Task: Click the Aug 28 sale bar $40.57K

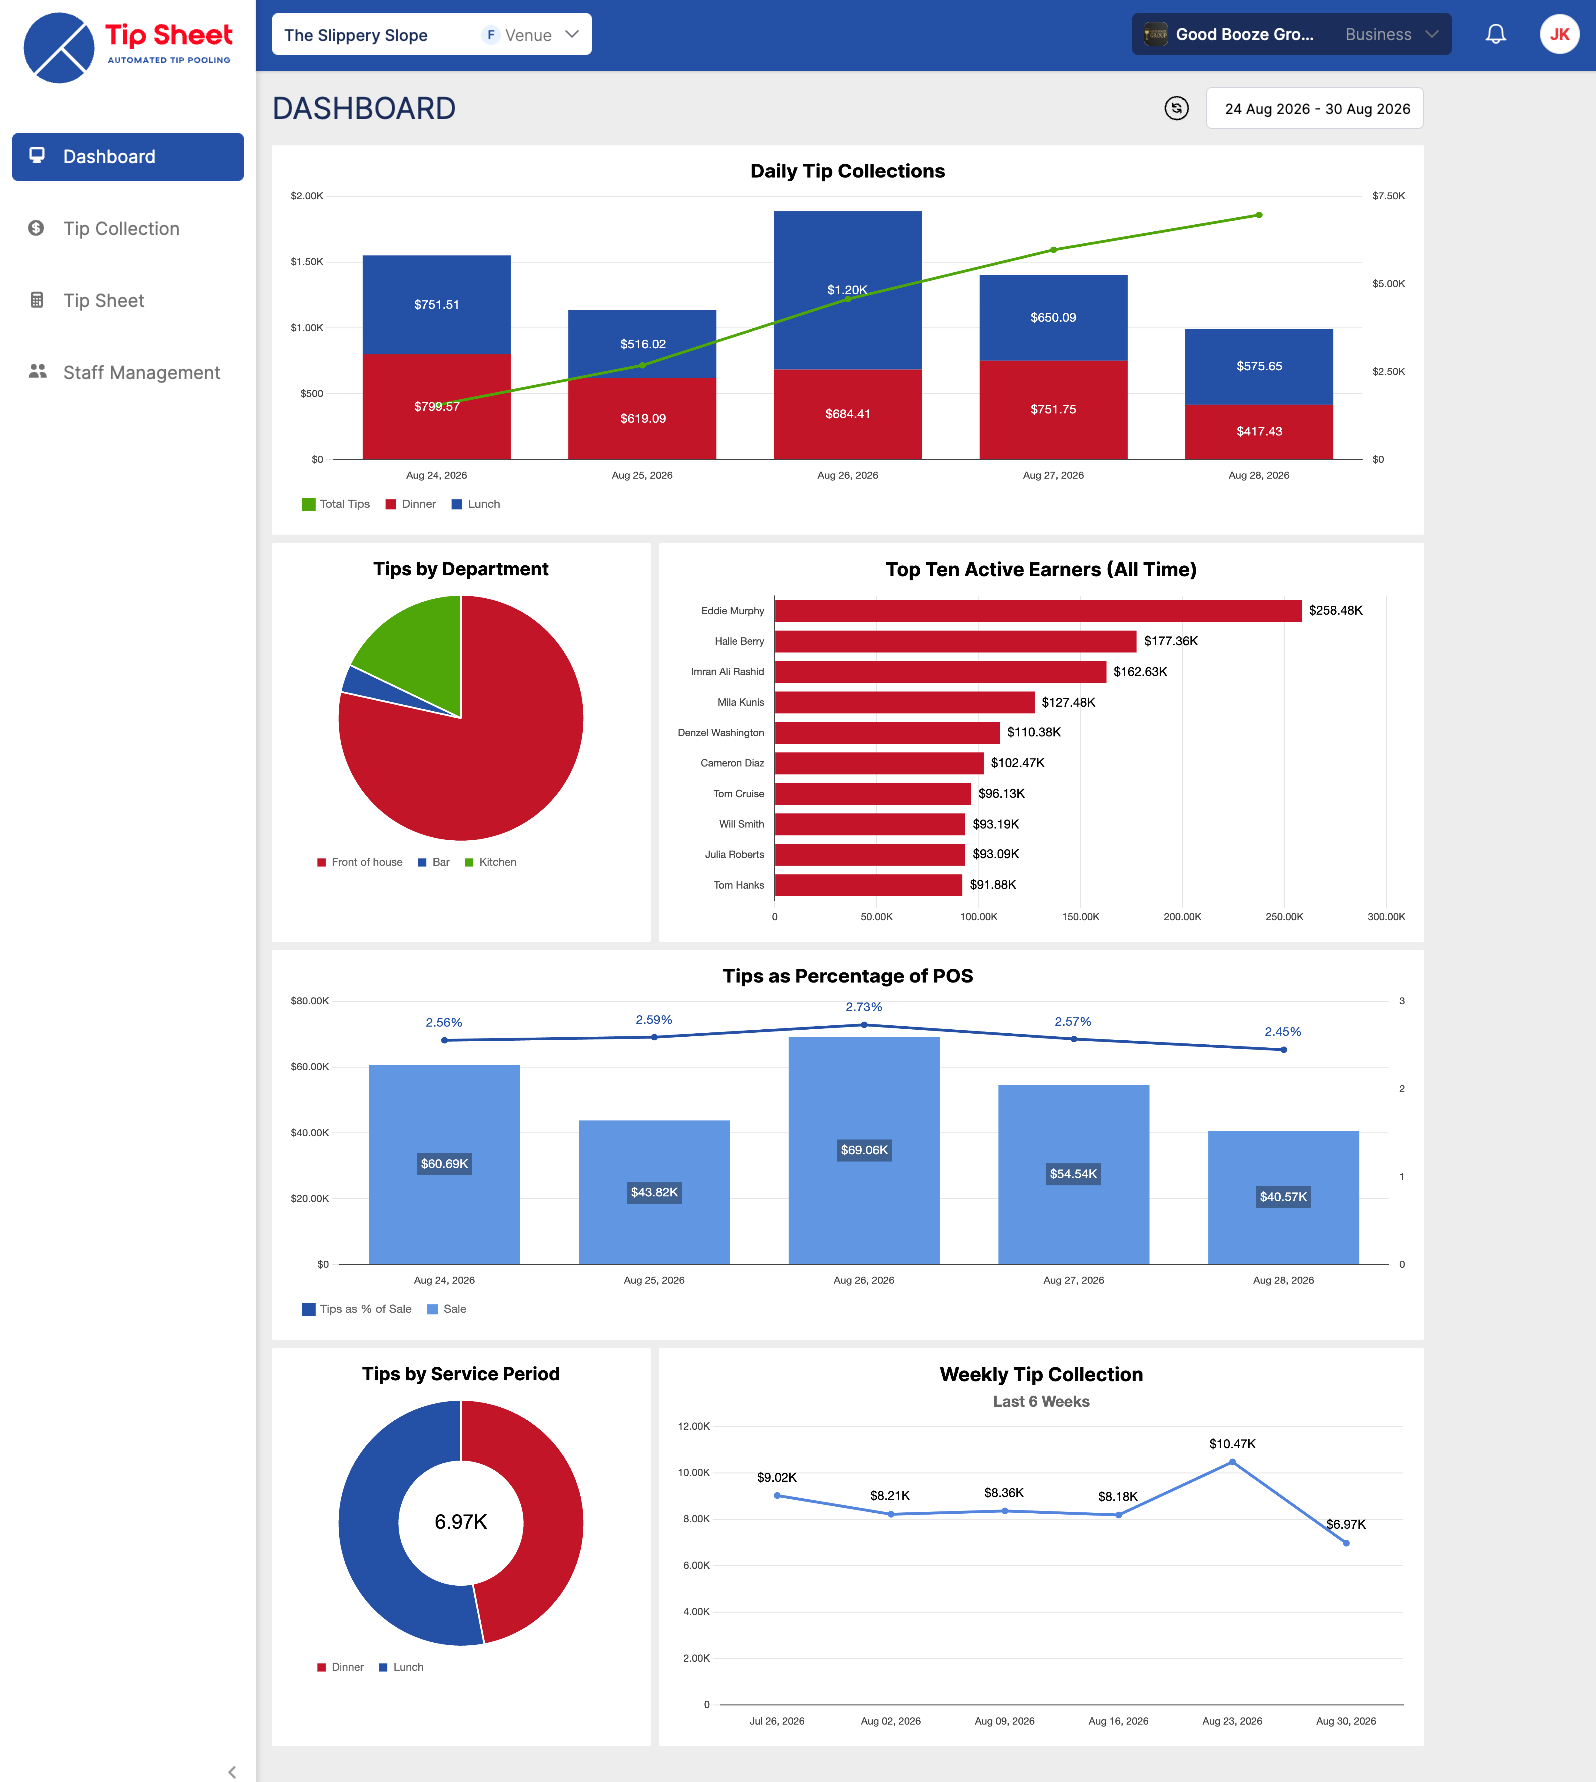Action: [x=1284, y=1197]
